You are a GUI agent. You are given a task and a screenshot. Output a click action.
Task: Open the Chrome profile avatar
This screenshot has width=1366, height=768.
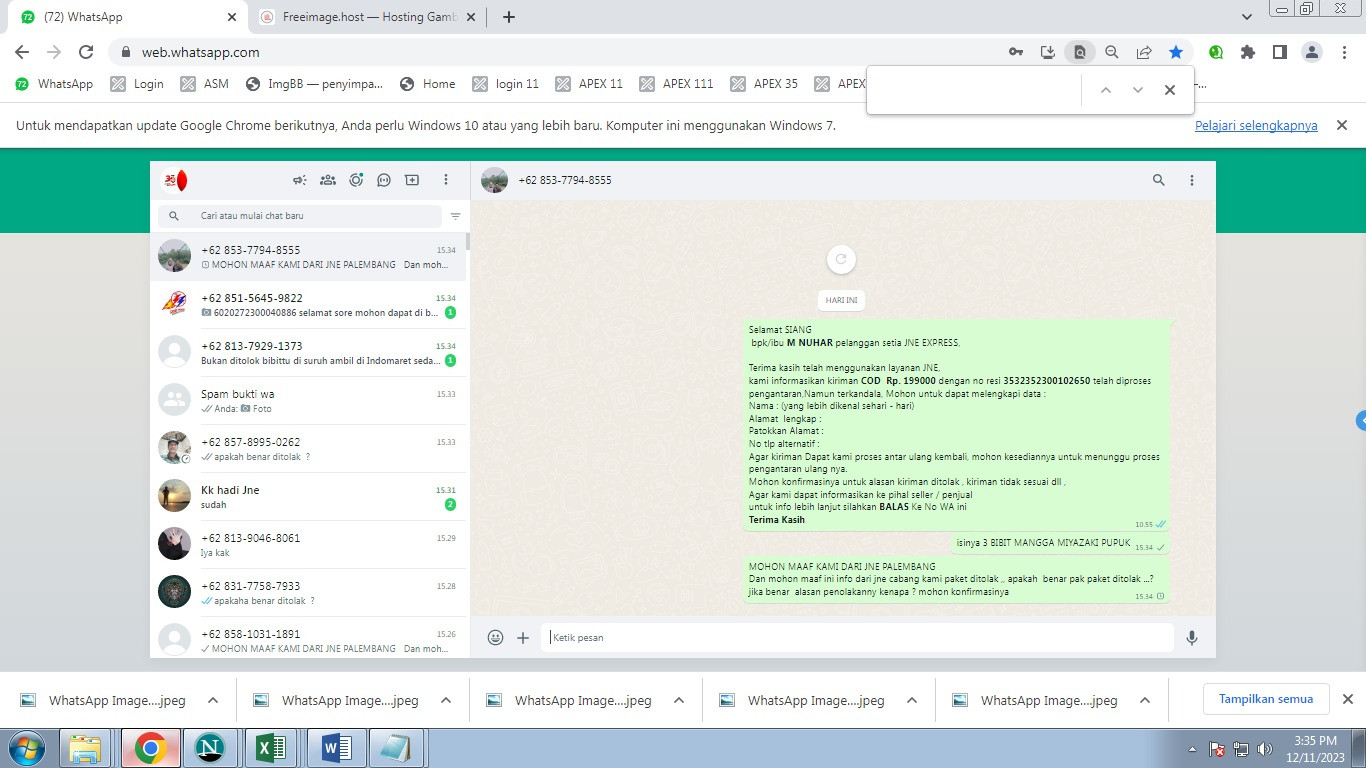coord(1312,52)
